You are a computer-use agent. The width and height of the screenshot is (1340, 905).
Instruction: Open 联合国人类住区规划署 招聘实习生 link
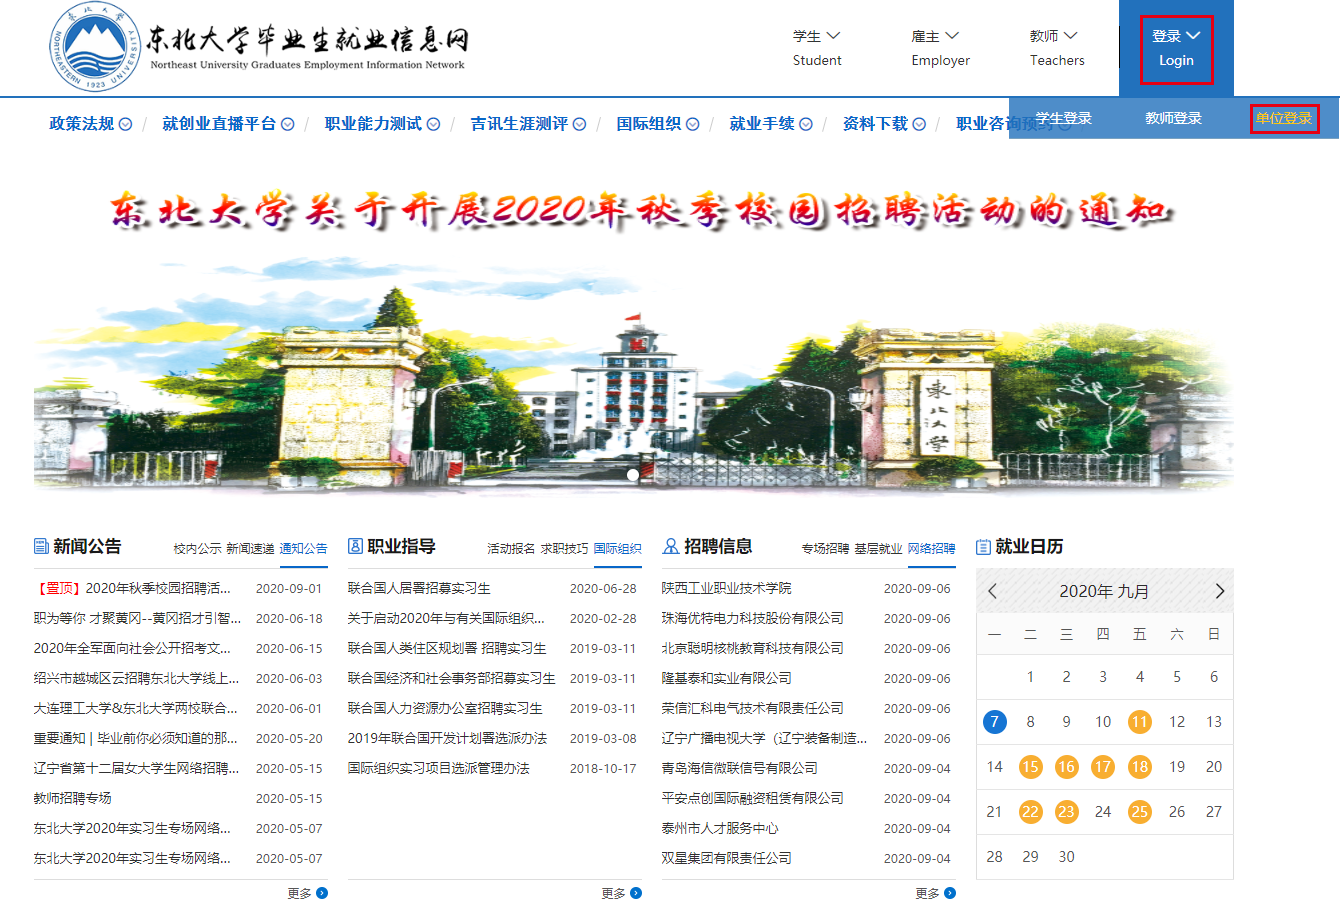pyautogui.click(x=447, y=648)
